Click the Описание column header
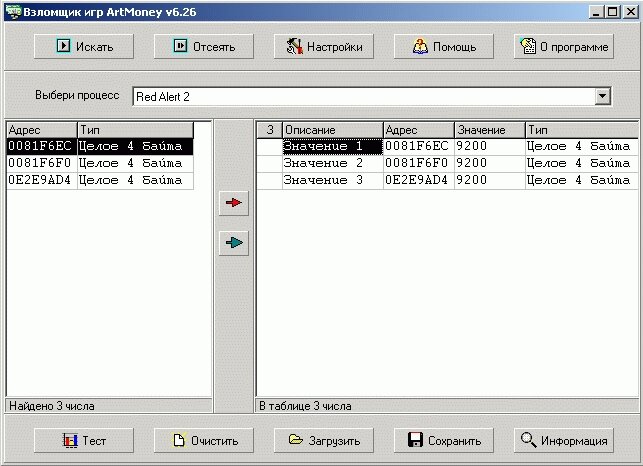The width and height of the screenshot is (643, 466). [333, 130]
